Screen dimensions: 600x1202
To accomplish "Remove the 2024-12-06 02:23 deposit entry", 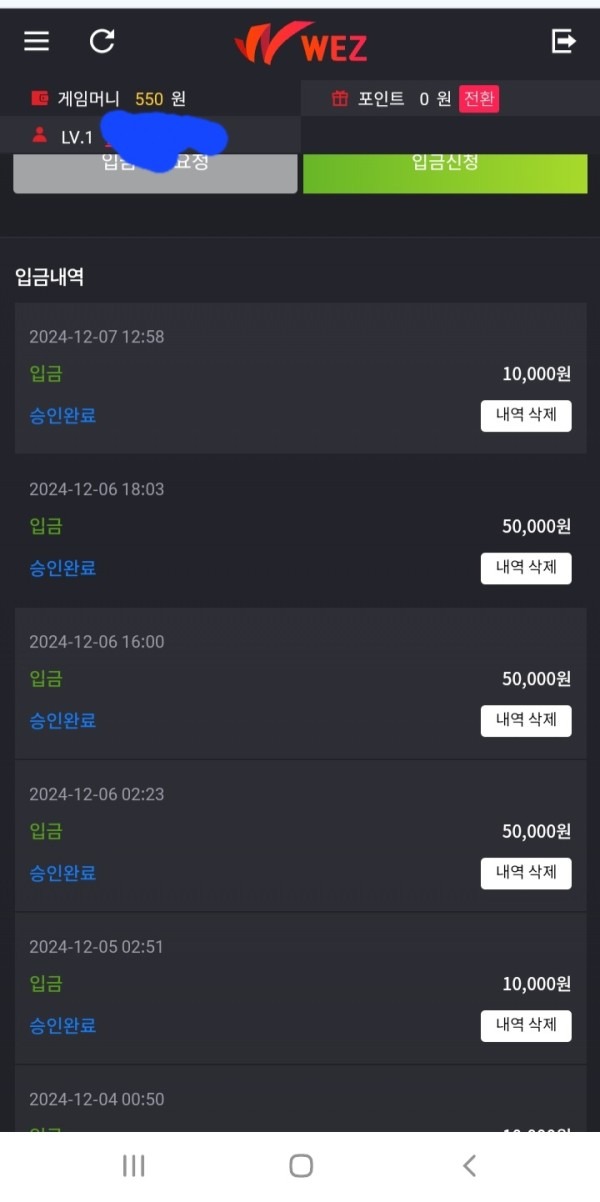I will (x=526, y=872).
